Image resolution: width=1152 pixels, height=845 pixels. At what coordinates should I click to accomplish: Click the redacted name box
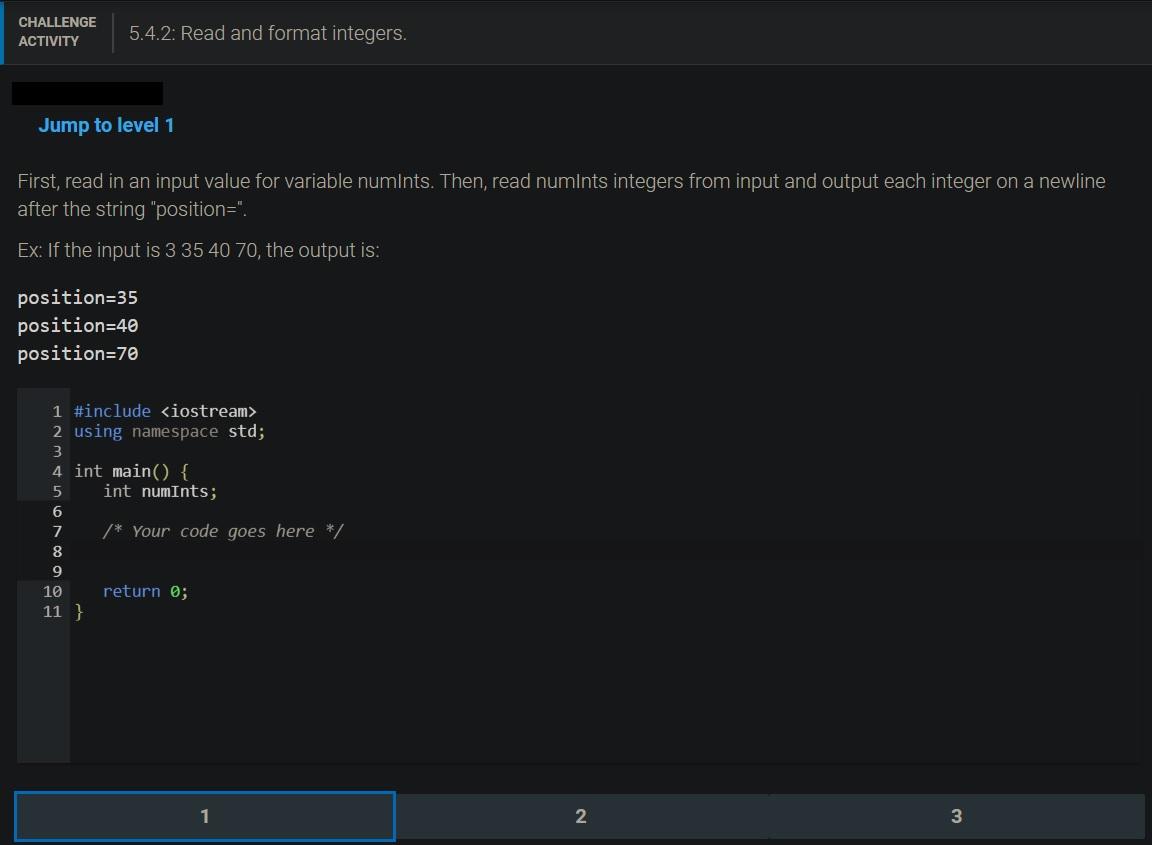coord(86,92)
